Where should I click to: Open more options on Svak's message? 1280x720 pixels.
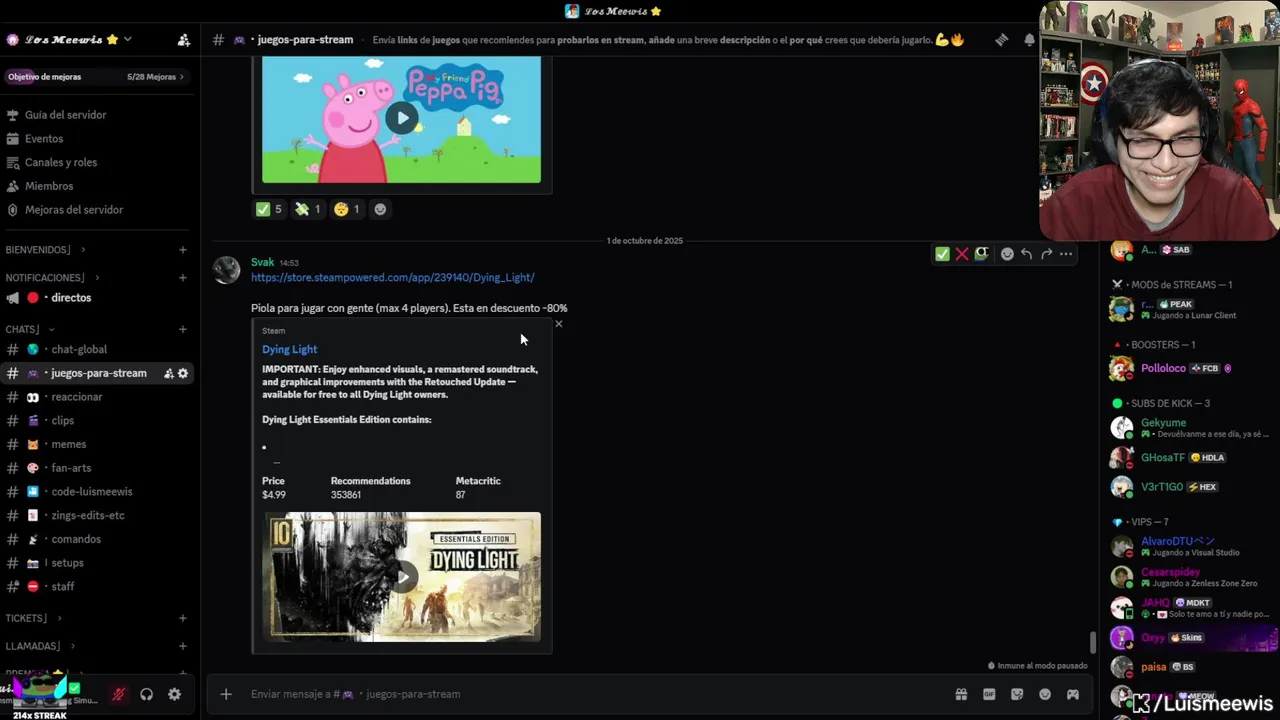click(1066, 254)
